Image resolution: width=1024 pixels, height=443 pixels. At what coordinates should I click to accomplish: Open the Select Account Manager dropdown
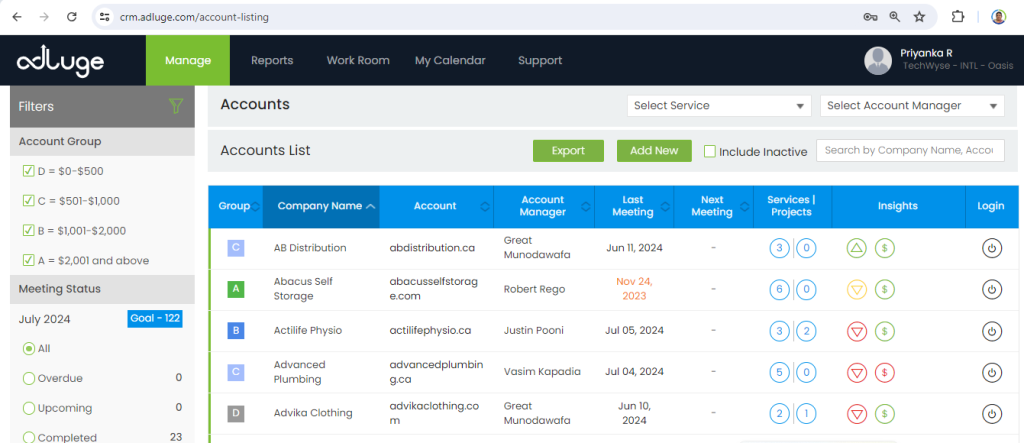pos(911,106)
